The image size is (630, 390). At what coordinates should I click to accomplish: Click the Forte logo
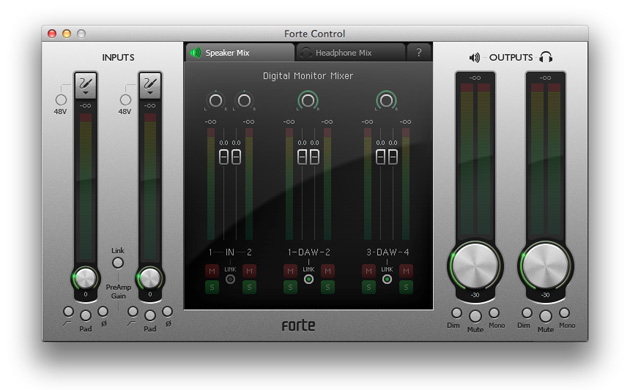click(x=298, y=325)
